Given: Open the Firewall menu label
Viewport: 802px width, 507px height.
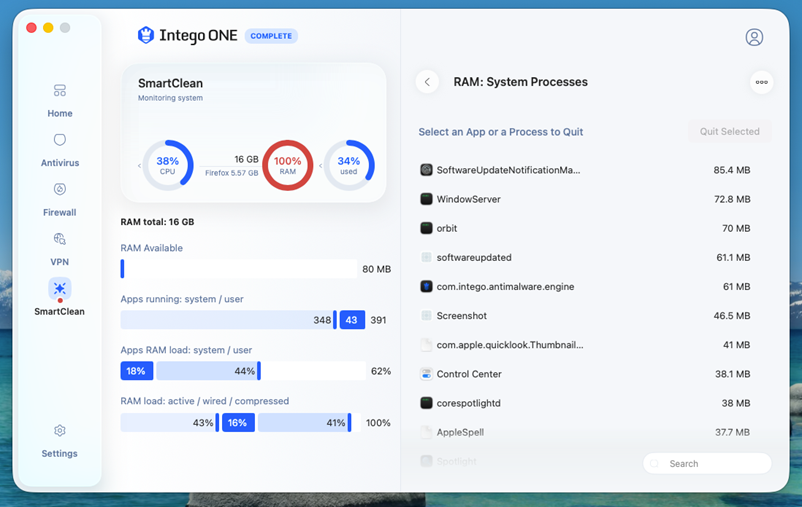Looking at the screenshot, I should (x=60, y=212).
